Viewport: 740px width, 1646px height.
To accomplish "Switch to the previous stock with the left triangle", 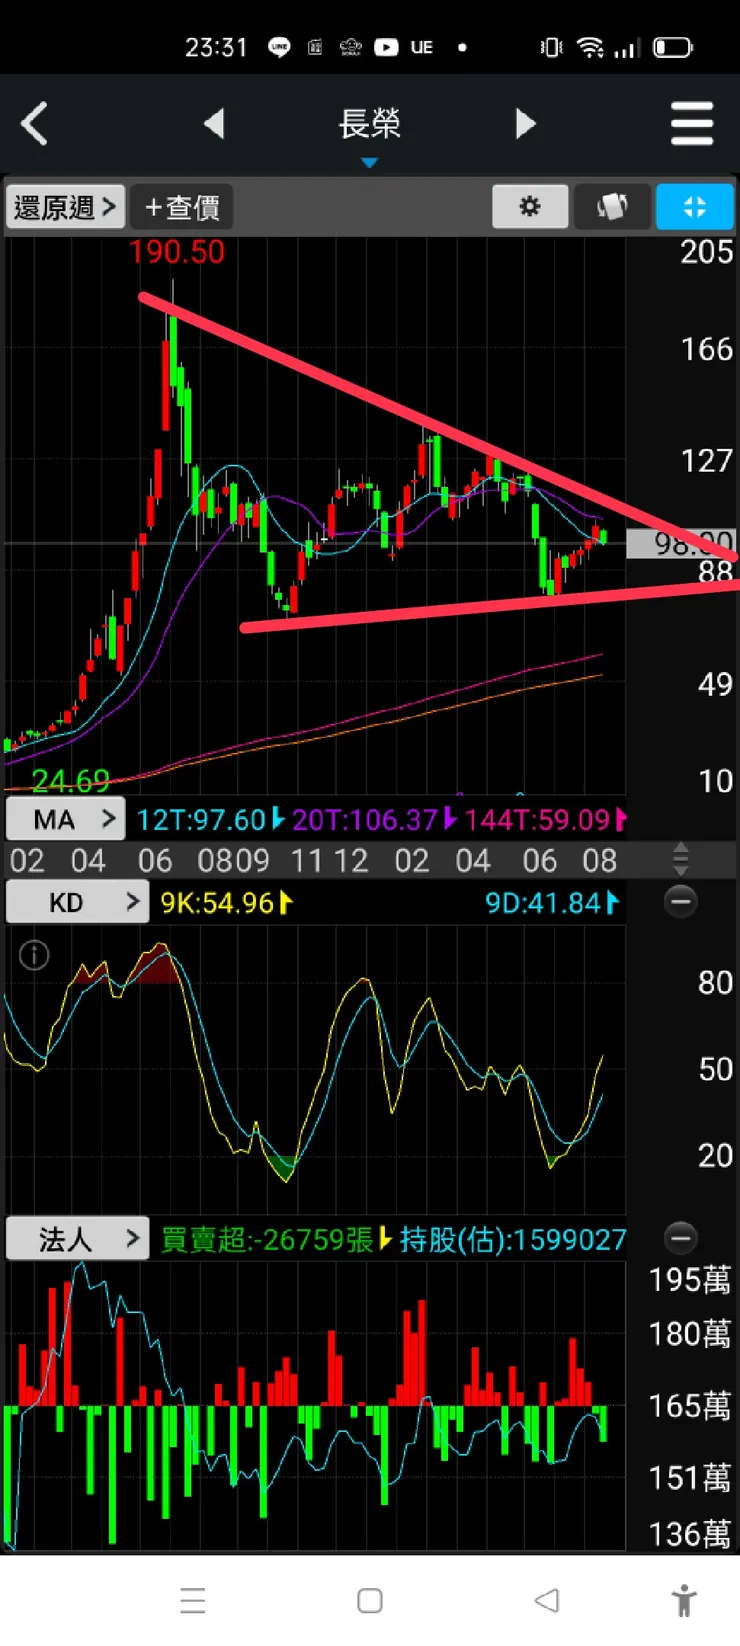I will [x=214, y=124].
